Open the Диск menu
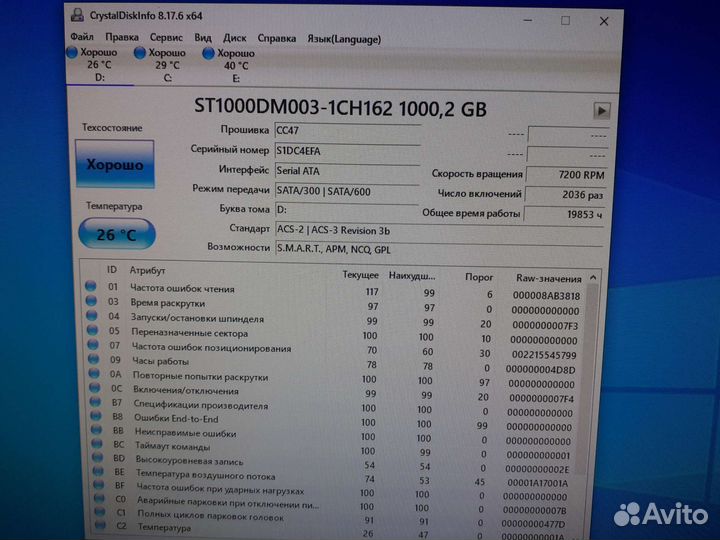Viewport: 720px width, 540px height. coord(235,38)
